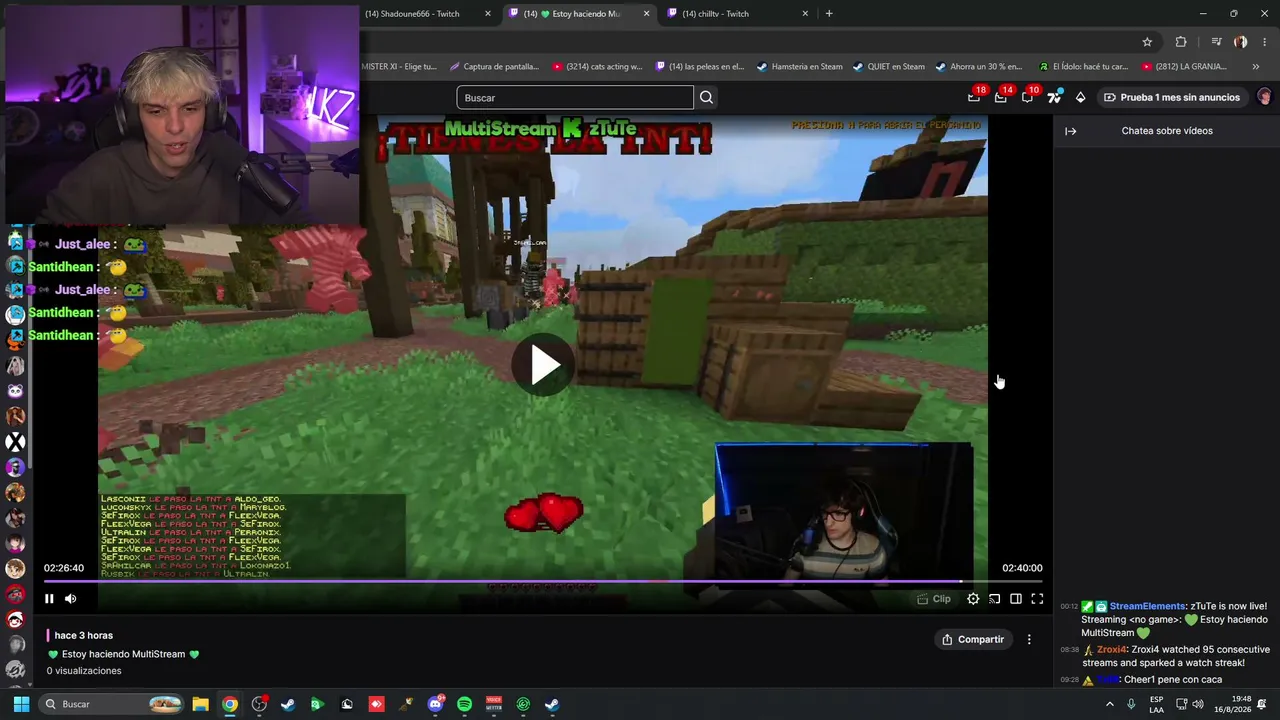Show more bookmarks with the double chevron
This screenshot has height=720, width=1280.
pyautogui.click(x=1256, y=67)
